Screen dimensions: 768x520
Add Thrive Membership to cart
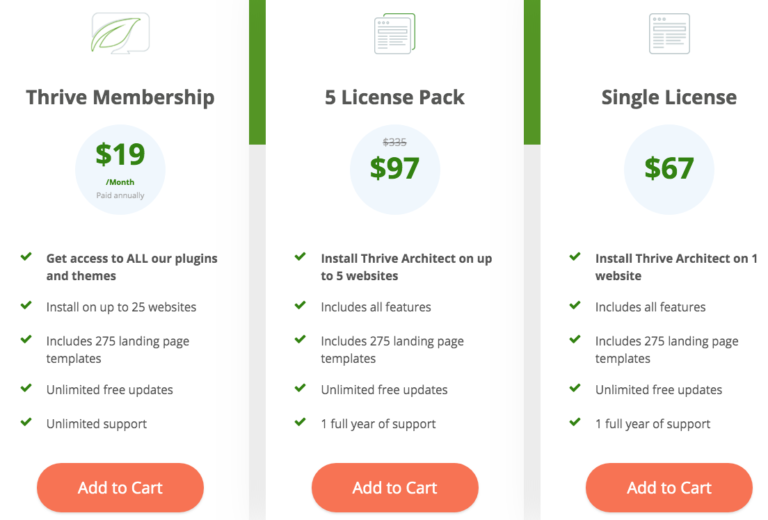click(x=120, y=488)
